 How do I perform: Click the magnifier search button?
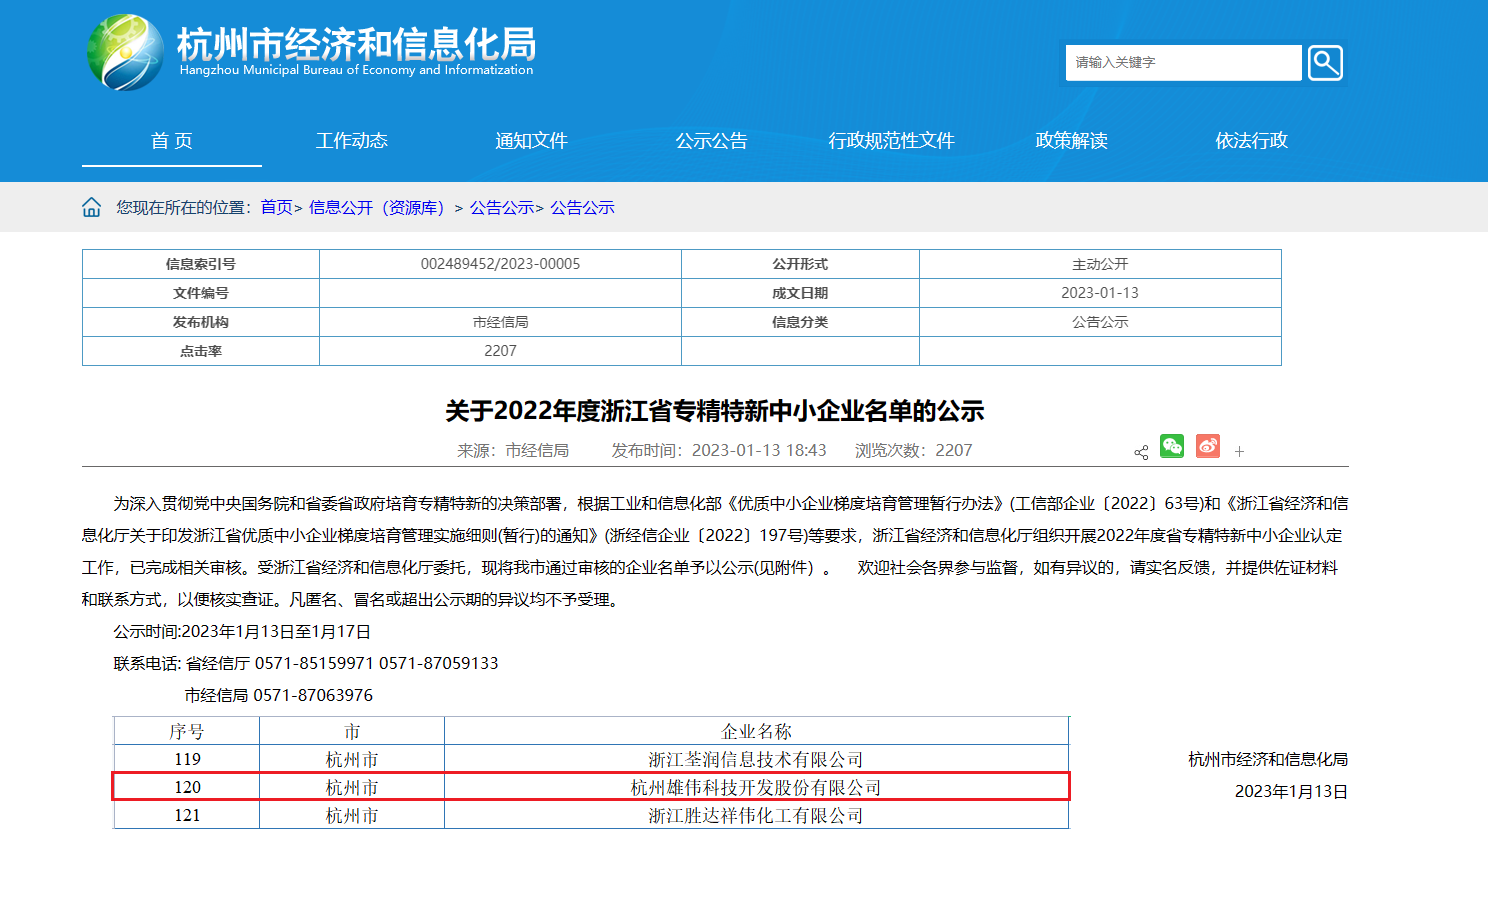[x=1325, y=63]
